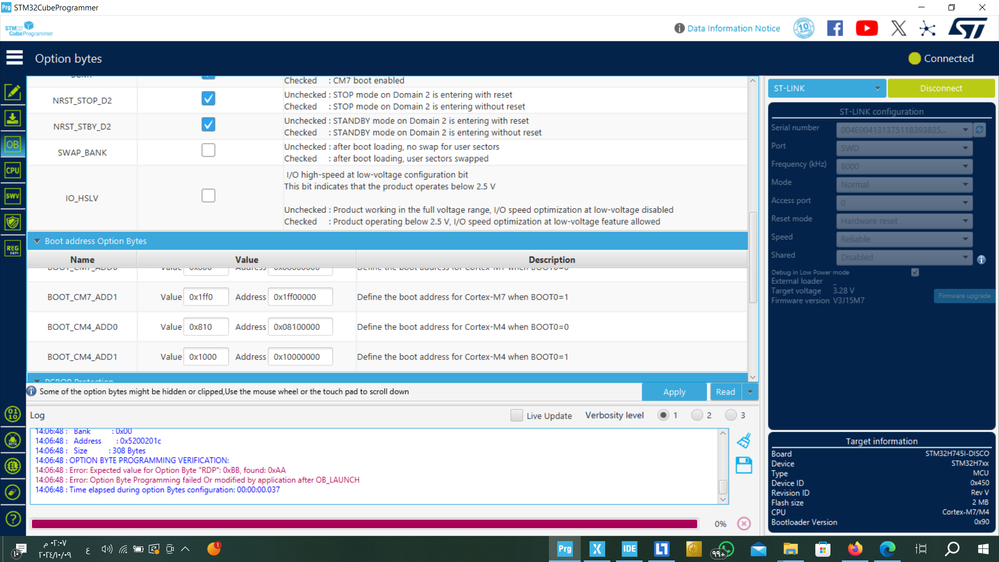999x562 pixels.
Task: Click the log area vertical scrollbar
Action: [x=722, y=486]
